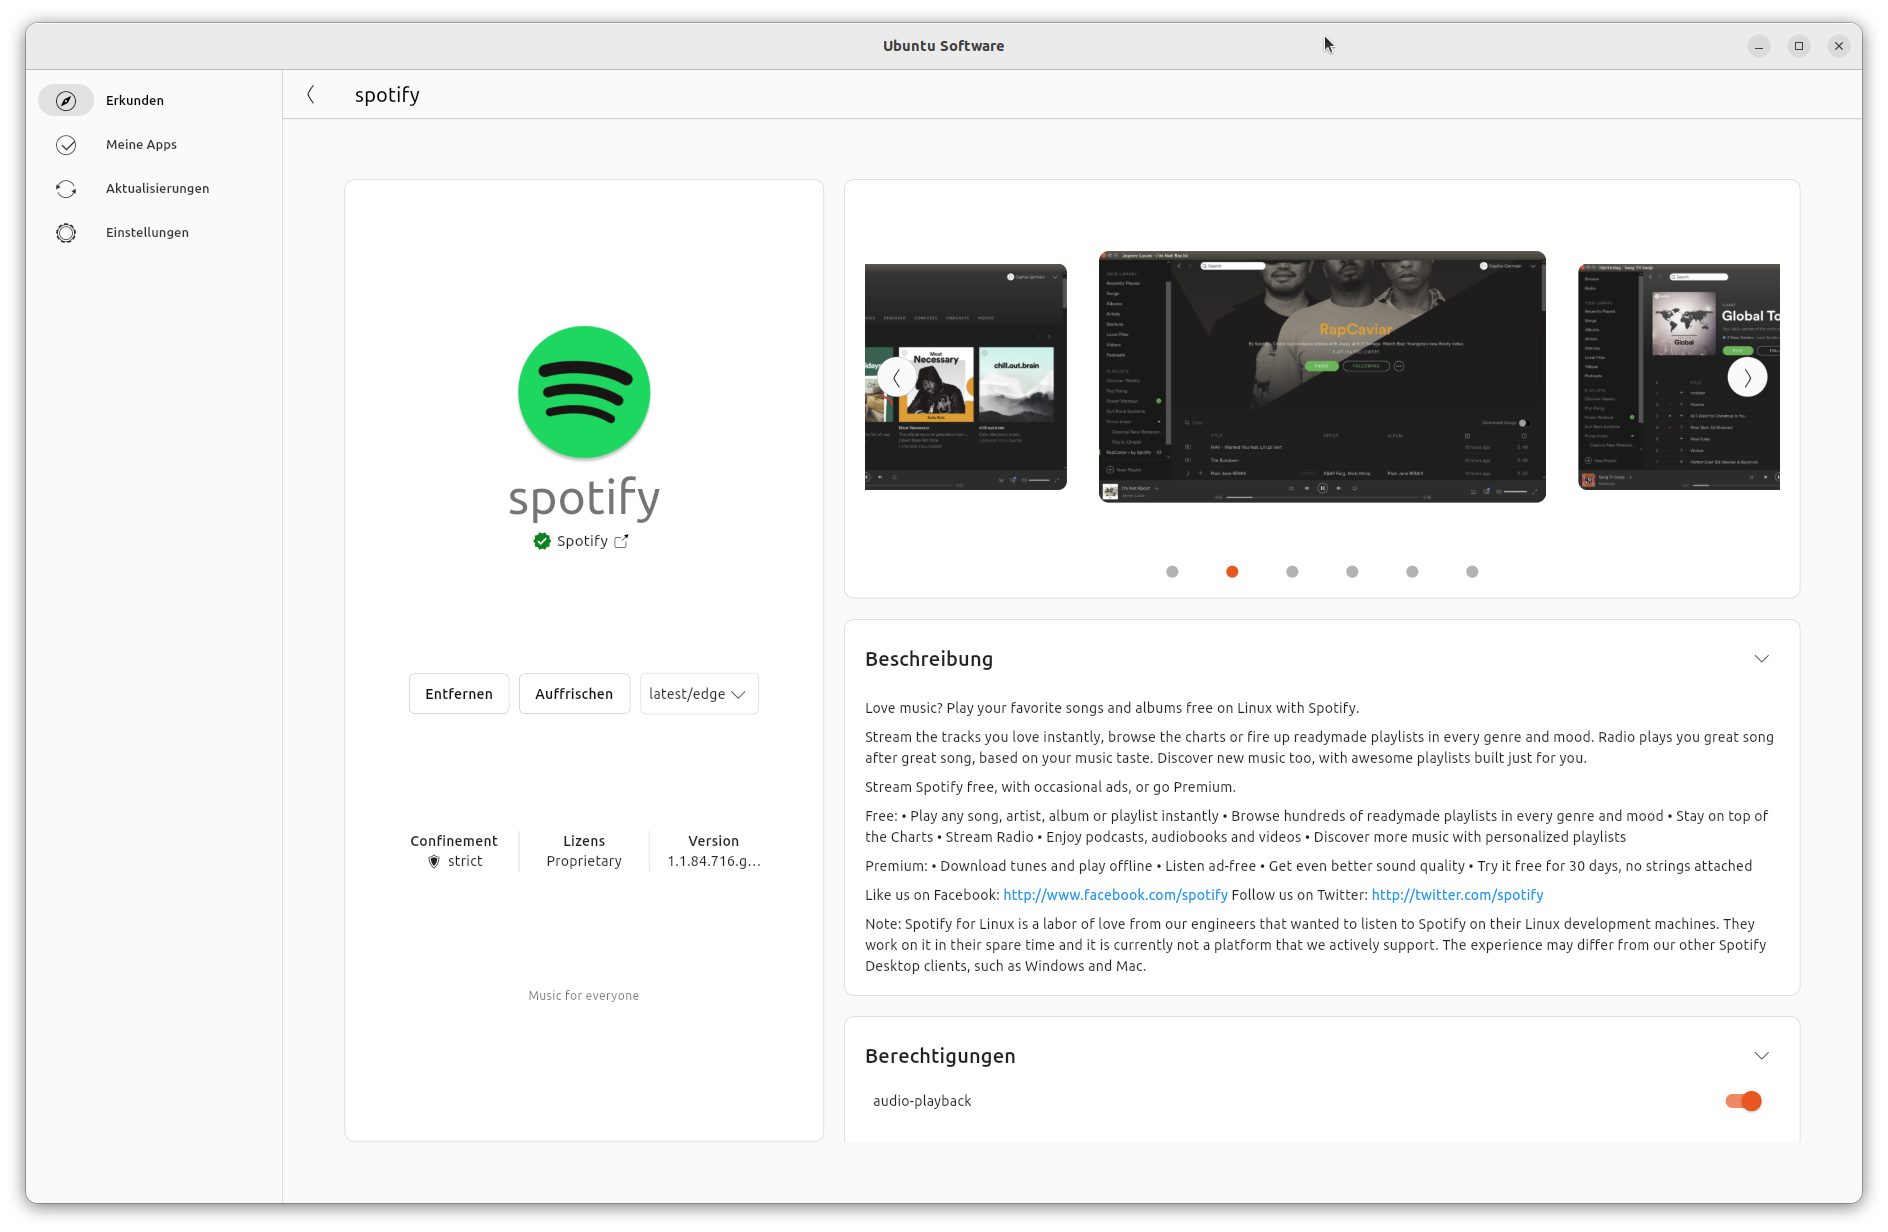Viewport: 1888px width, 1232px height.
Task: Click the Spotify logo icon
Action: click(584, 392)
